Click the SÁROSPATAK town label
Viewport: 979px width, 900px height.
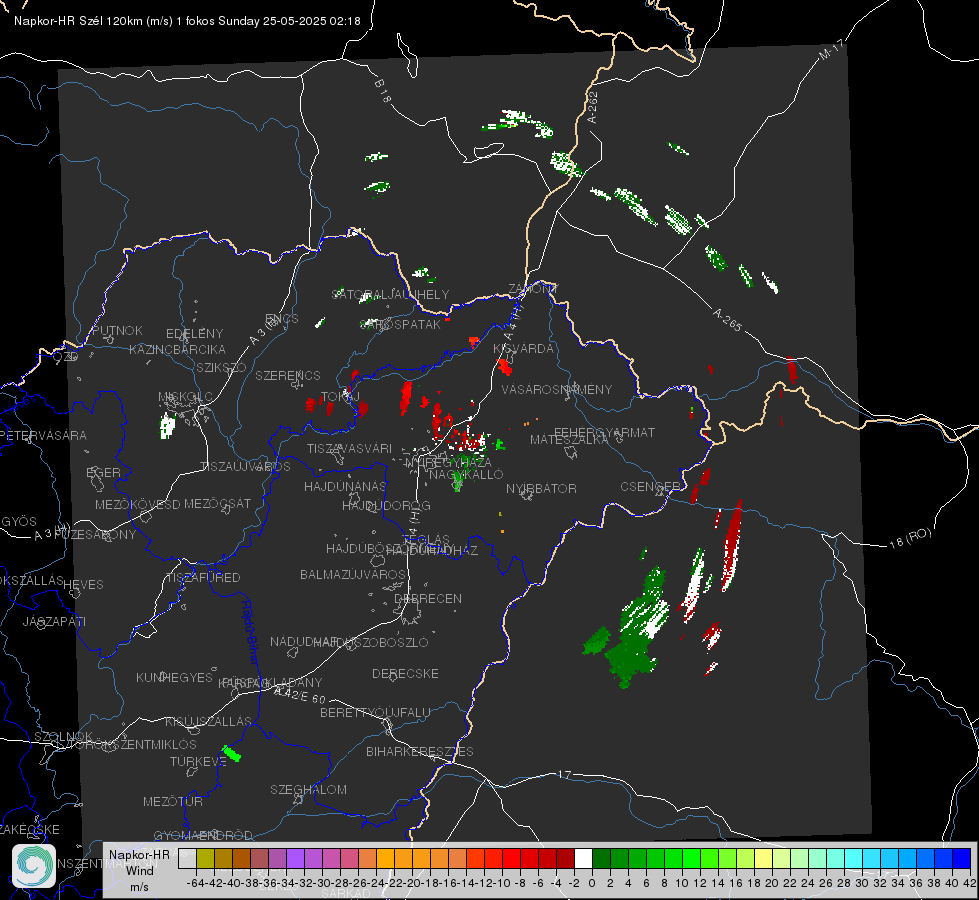tap(400, 324)
